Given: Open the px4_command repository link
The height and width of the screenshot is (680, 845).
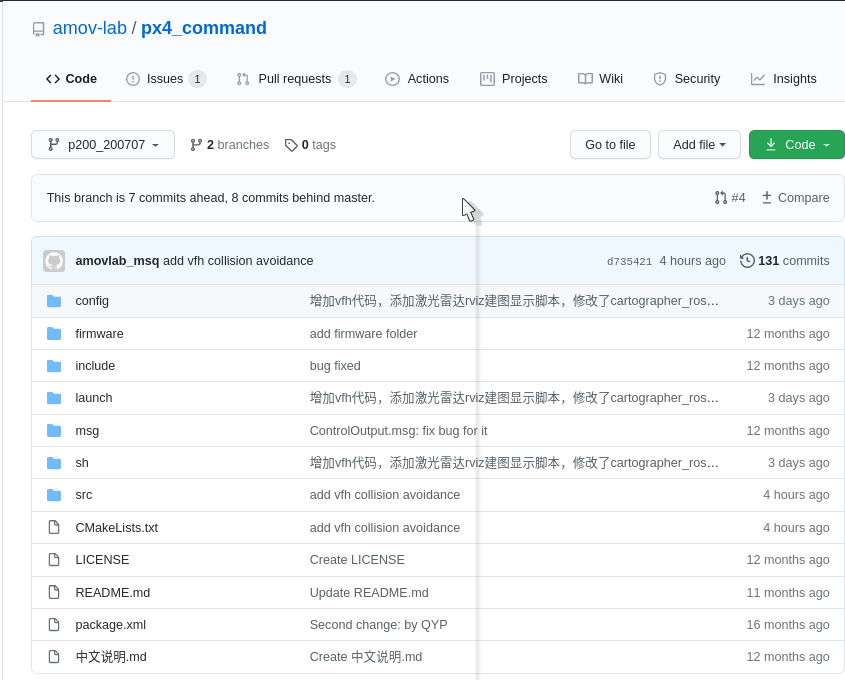Looking at the screenshot, I should (204, 28).
